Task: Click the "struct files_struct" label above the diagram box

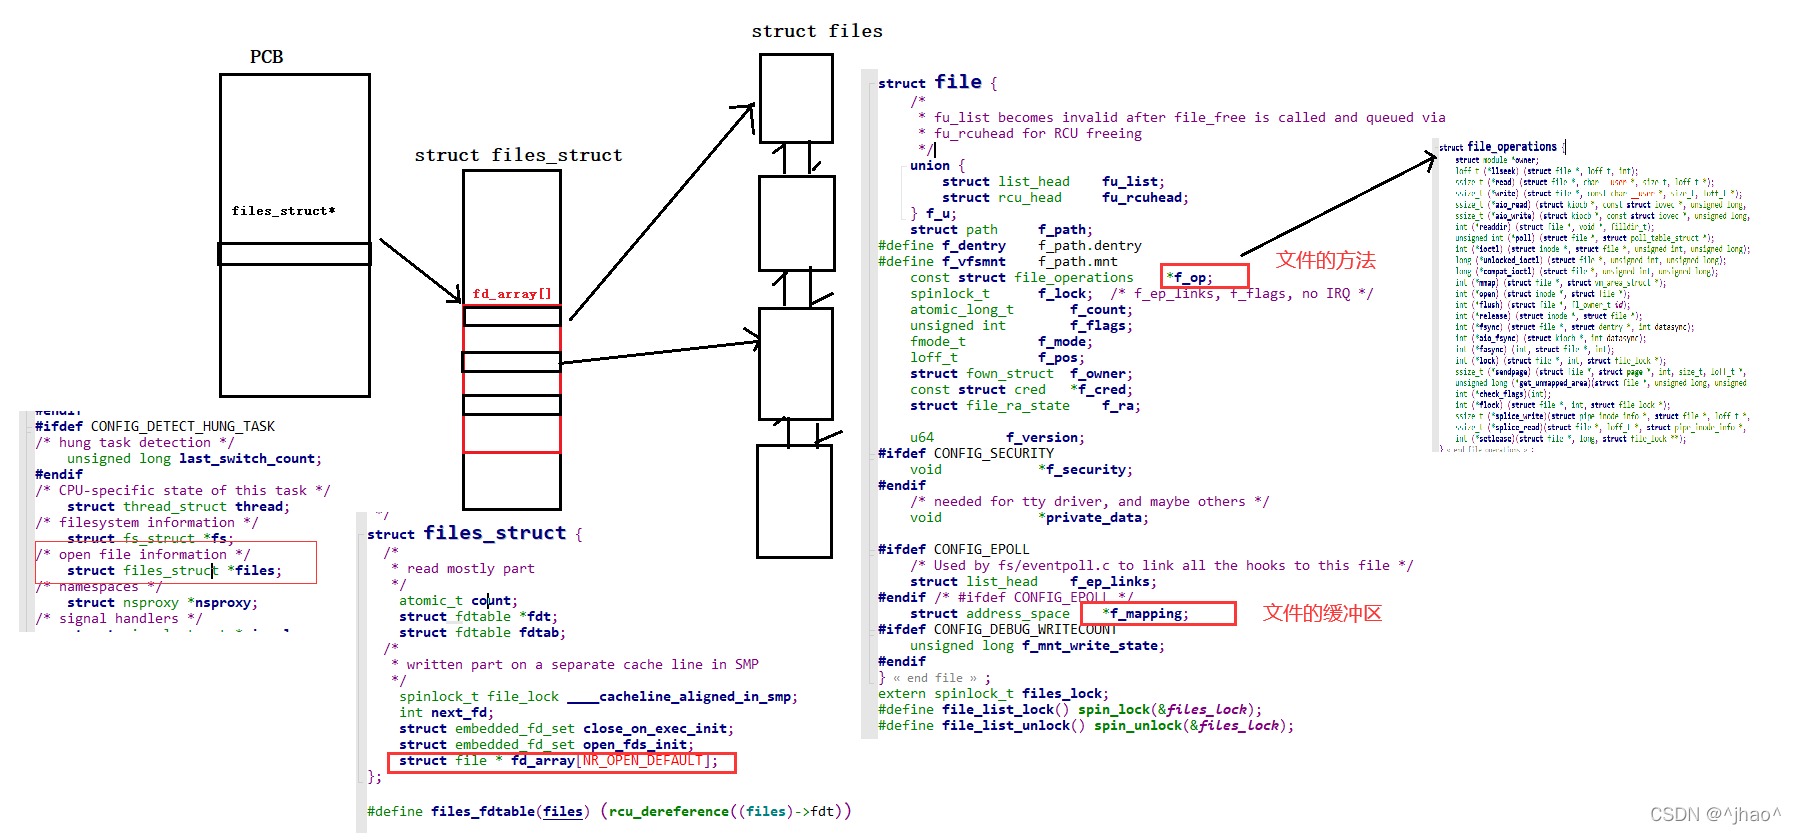Action: pos(518,155)
